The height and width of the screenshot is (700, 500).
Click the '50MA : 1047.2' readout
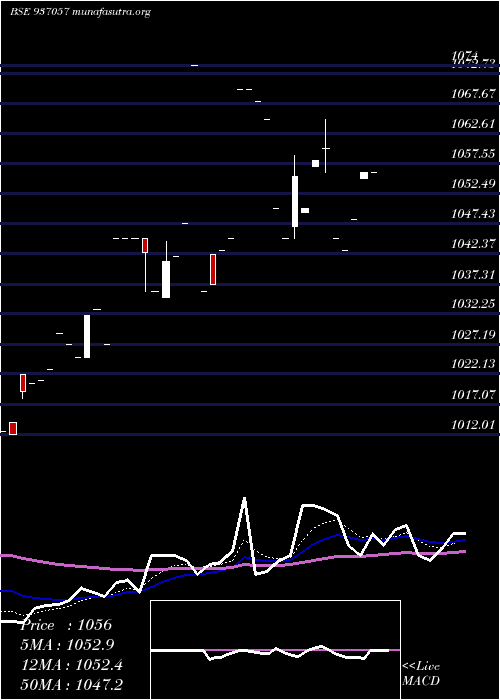click(x=72, y=685)
